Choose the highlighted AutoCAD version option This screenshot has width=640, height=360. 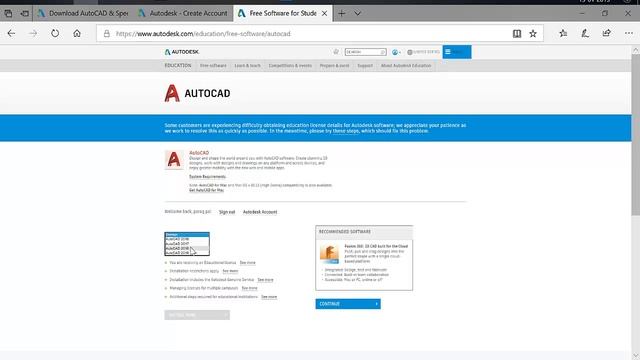point(187,248)
